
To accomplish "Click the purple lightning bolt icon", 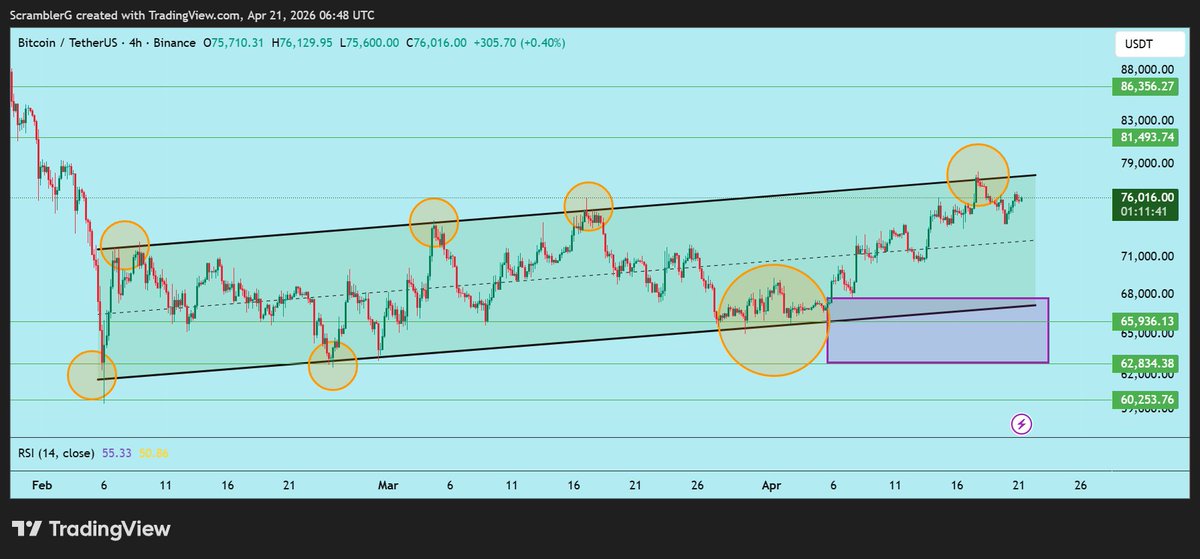I will 1022,424.
